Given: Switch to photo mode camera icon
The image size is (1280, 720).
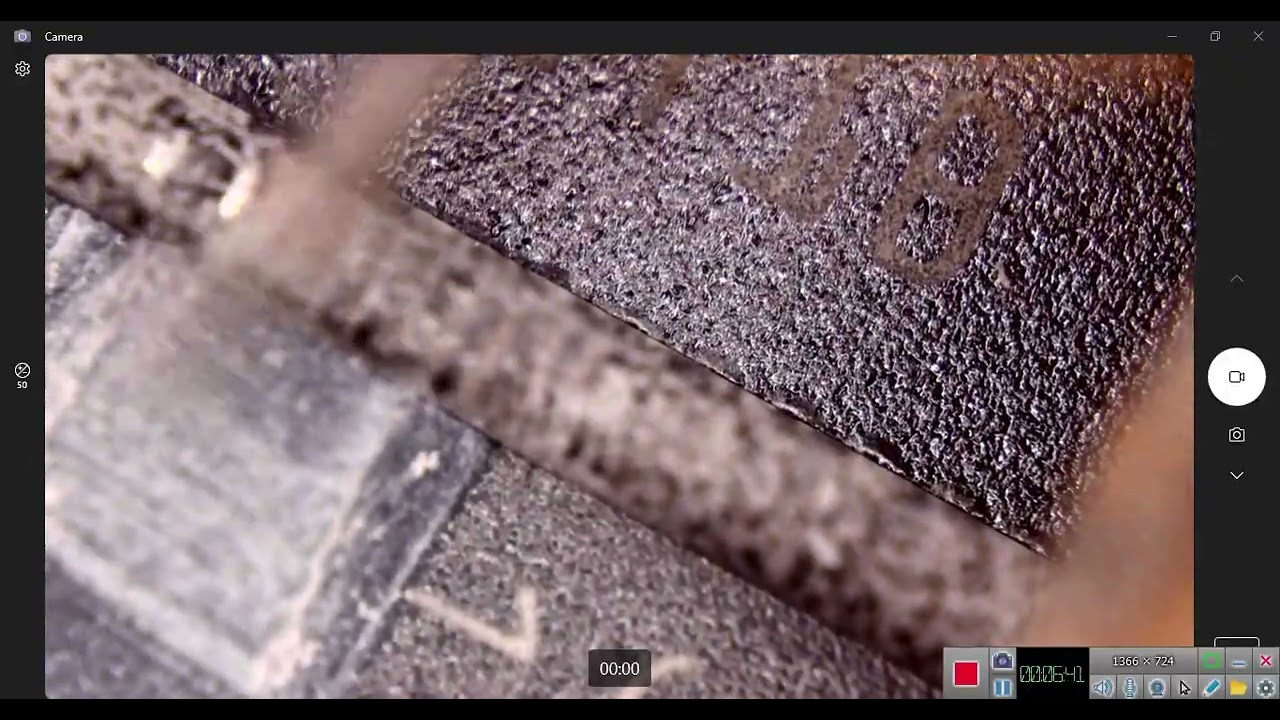Looking at the screenshot, I should point(1237,435).
